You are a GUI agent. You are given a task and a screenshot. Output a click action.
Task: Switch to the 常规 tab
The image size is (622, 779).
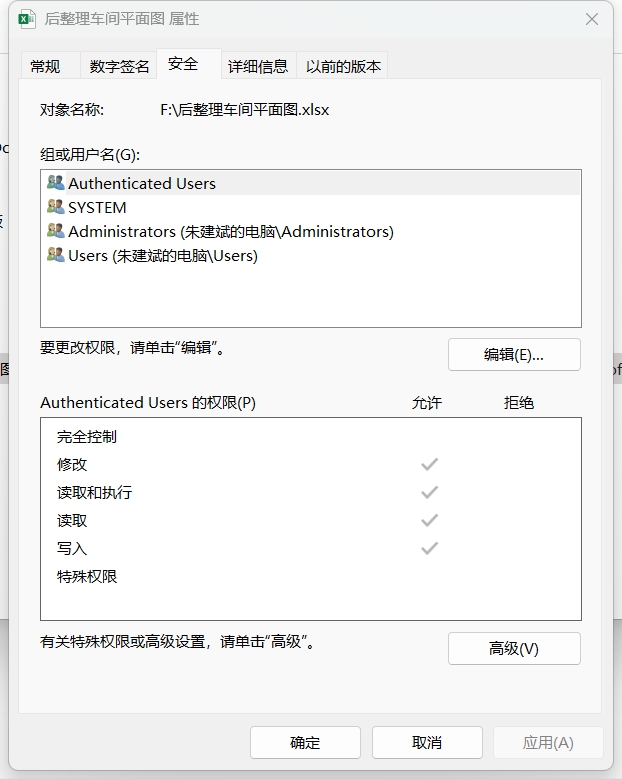[45, 66]
